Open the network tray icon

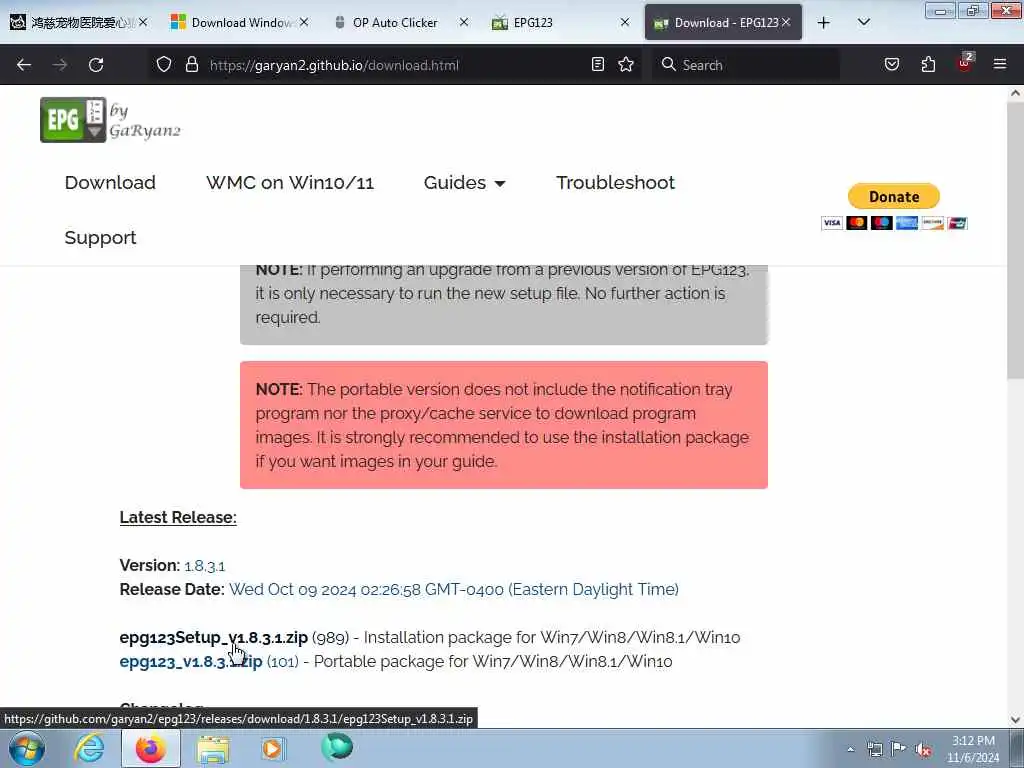[x=875, y=749]
